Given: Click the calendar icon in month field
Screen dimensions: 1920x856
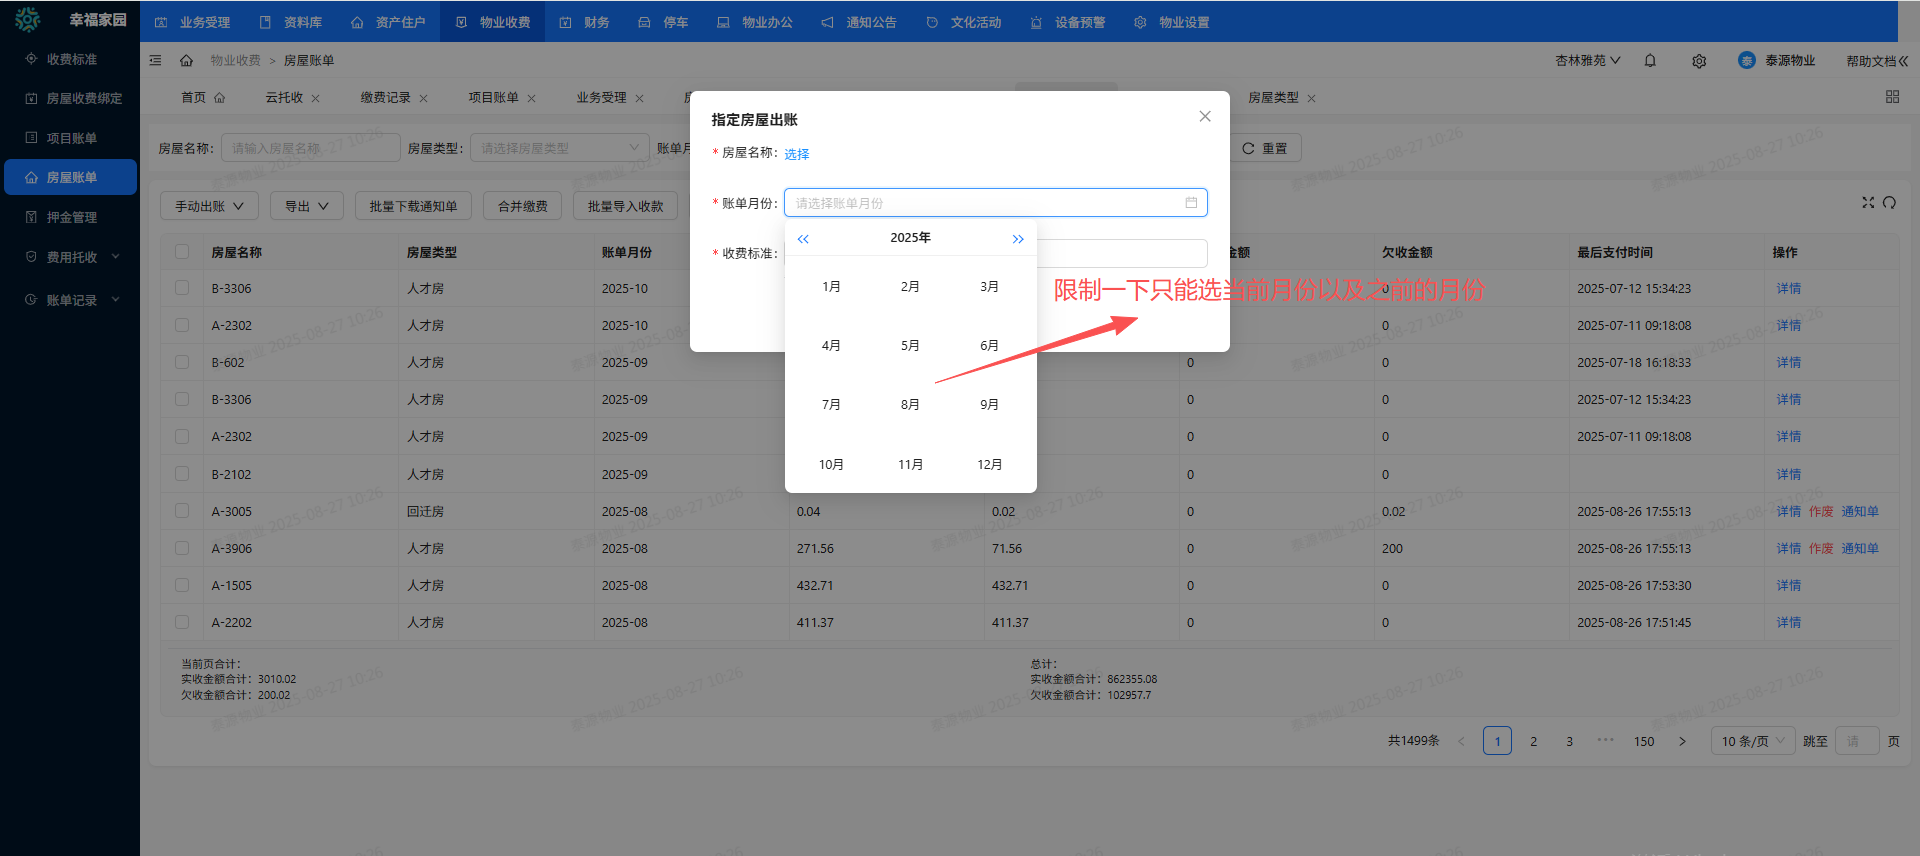Looking at the screenshot, I should [x=1191, y=203].
